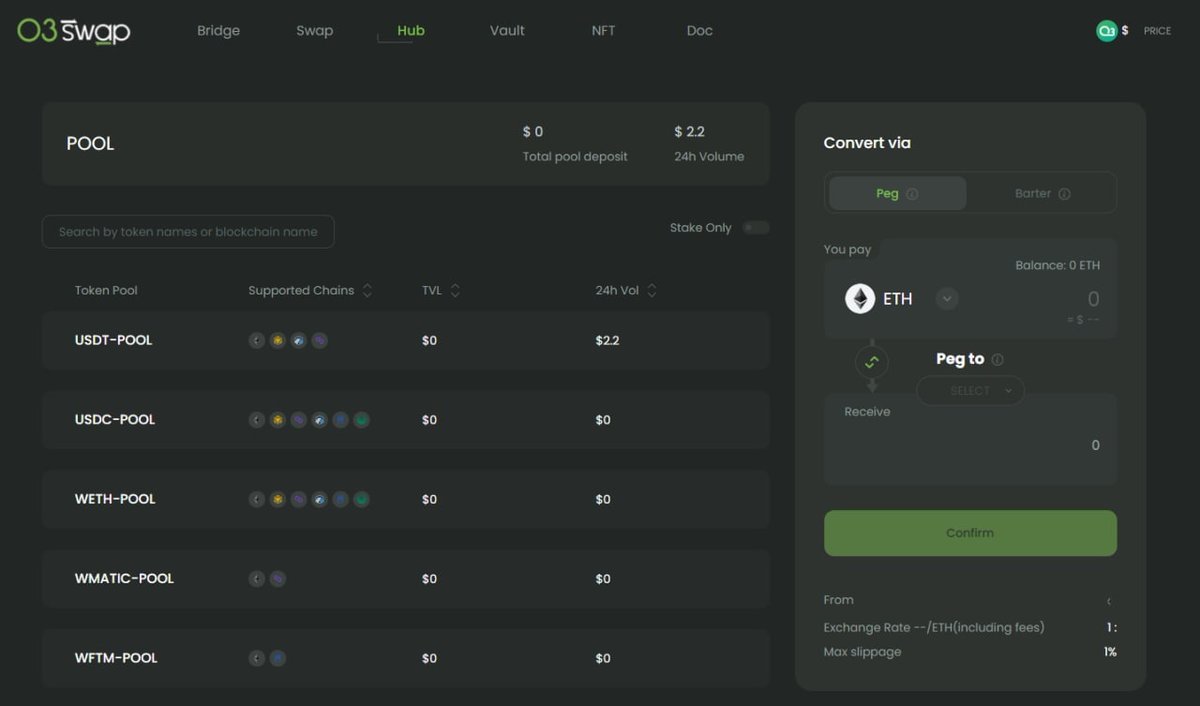Image resolution: width=1200 pixels, height=706 pixels.
Task: Click dark blue chain icon in USDC-POOL row
Action: click(x=341, y=420)
